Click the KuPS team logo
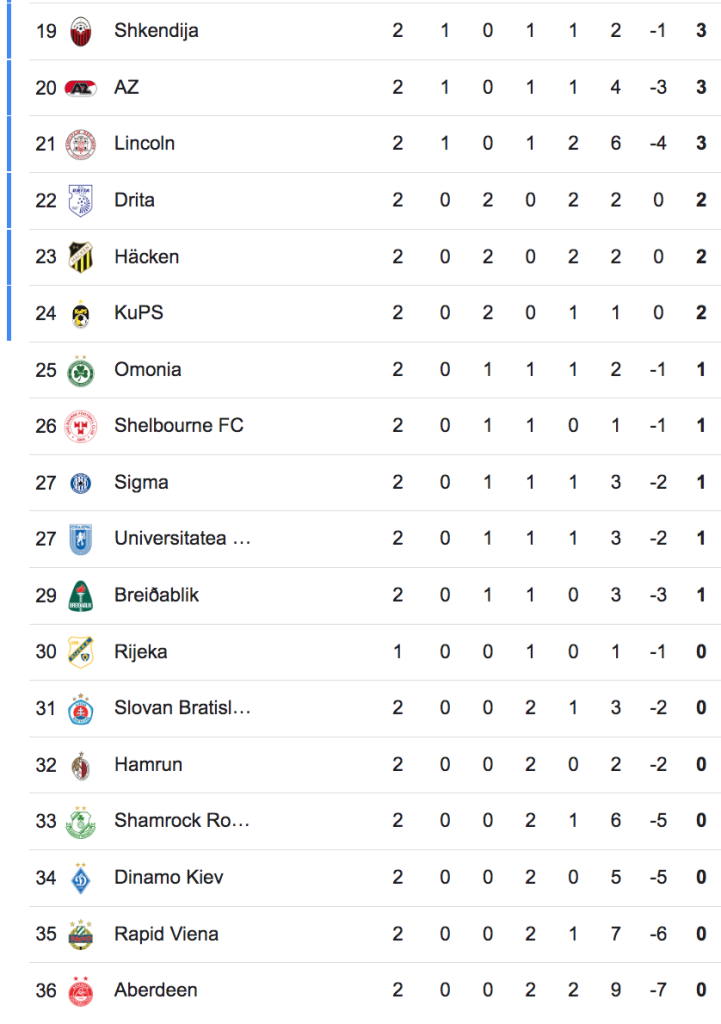This screenshot has height=1024, width=721. tap(80, 314)
